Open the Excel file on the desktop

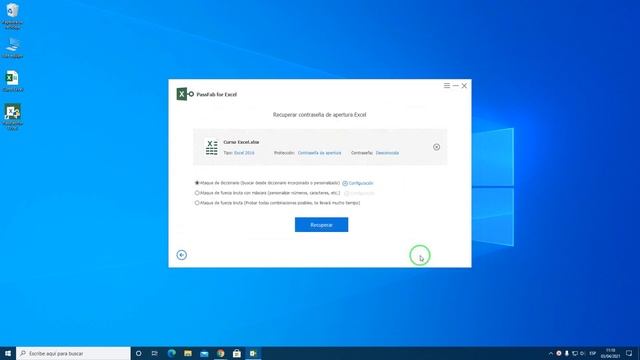pos(12,81)
